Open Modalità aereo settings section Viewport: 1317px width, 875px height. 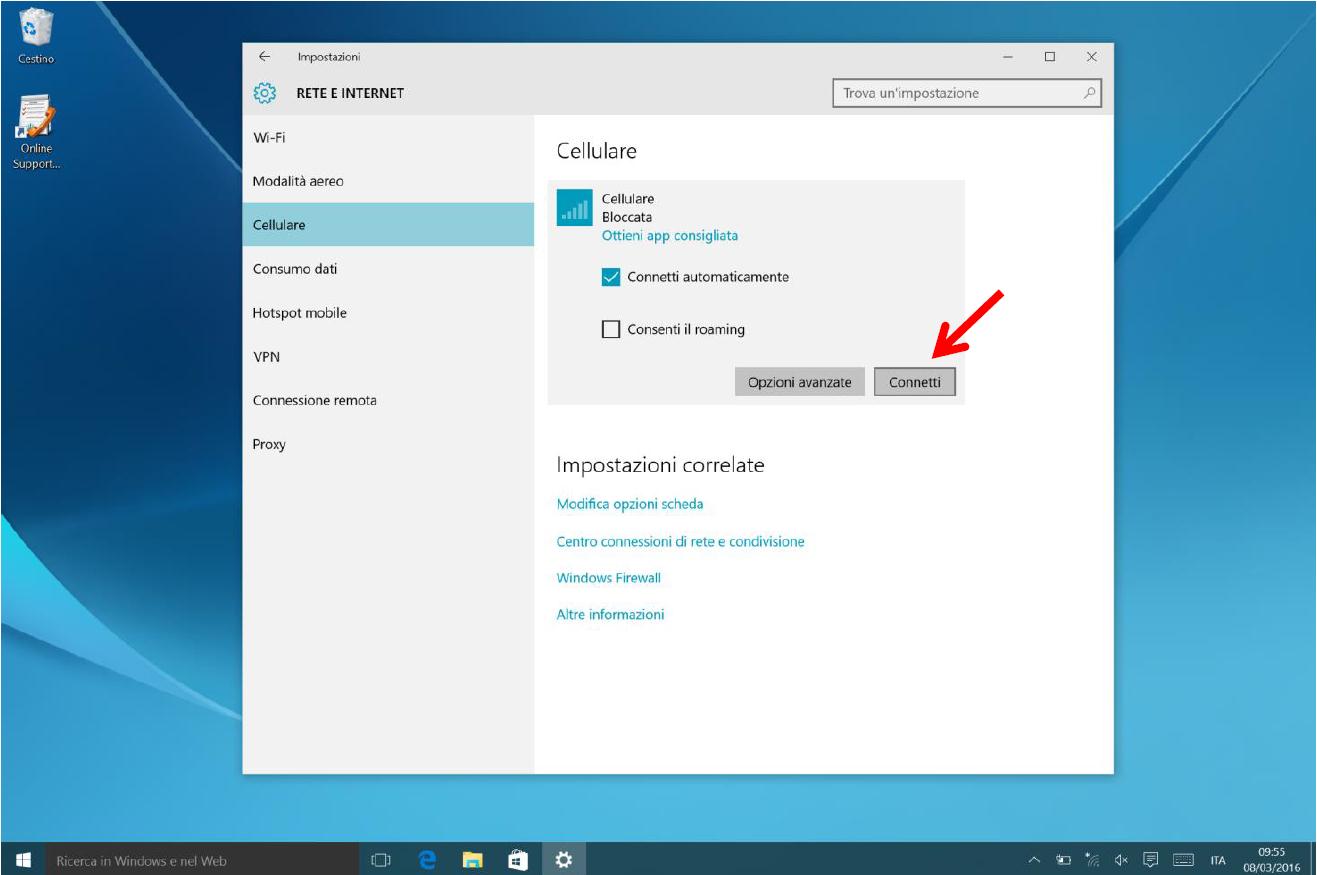point(388,181)
